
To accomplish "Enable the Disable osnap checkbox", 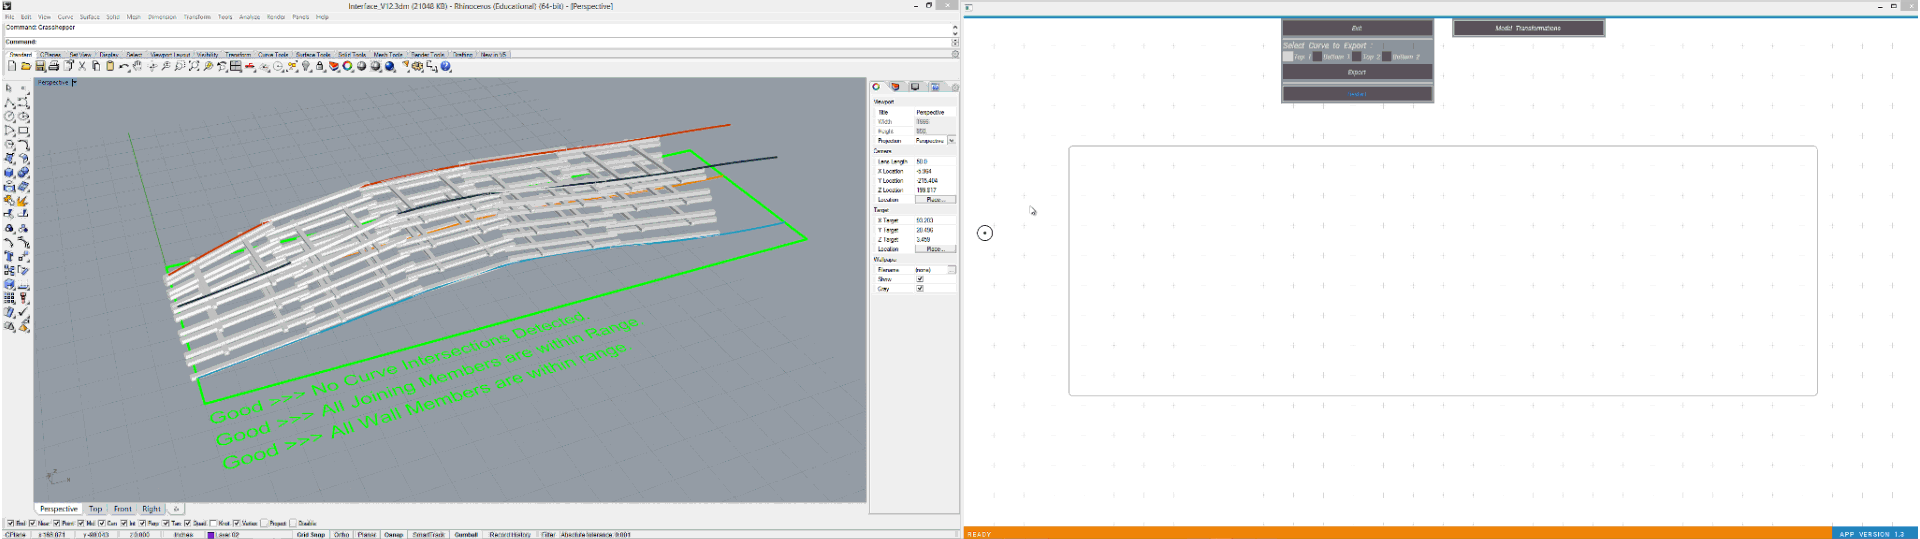I will 293,523.
